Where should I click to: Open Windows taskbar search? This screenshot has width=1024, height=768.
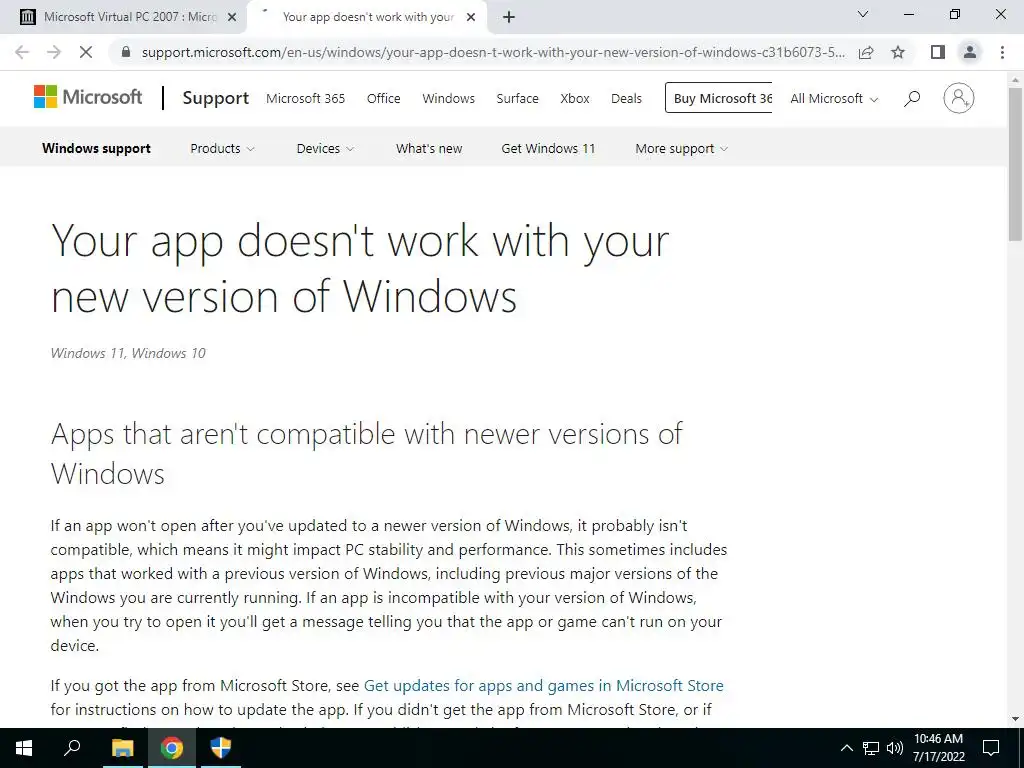coord(72,748)
